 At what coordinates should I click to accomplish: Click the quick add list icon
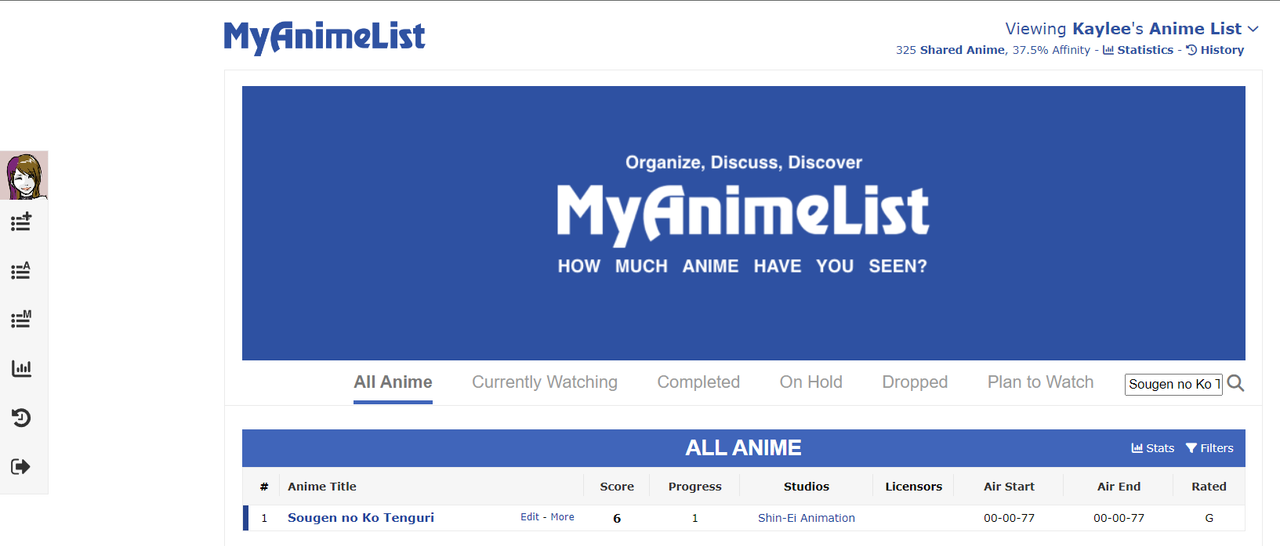pos(21,222)
